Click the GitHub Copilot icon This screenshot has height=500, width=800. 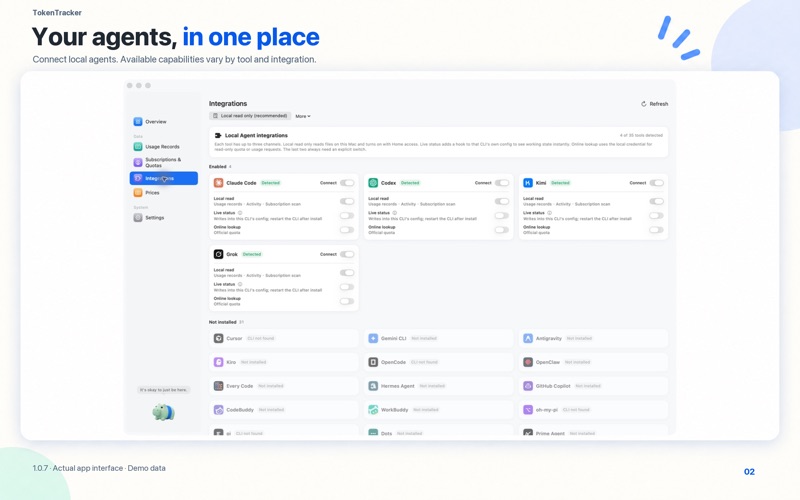click(528, 386)
